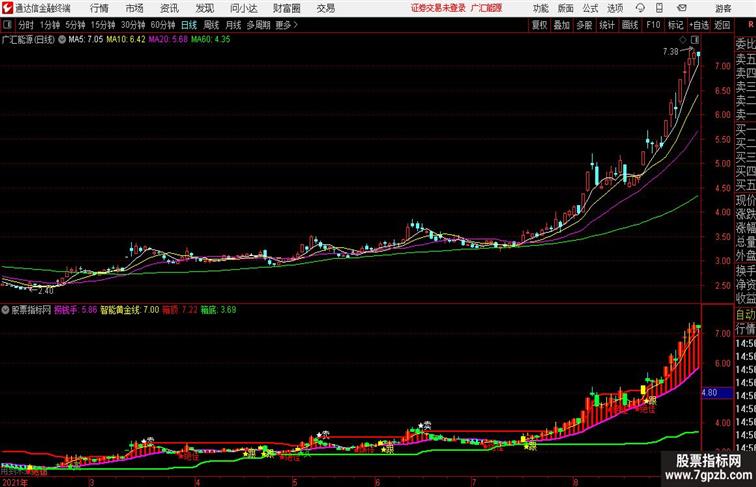756x487 pixels.
Task: Click the 多股 multi-stock button
Action: coord(584,25)
